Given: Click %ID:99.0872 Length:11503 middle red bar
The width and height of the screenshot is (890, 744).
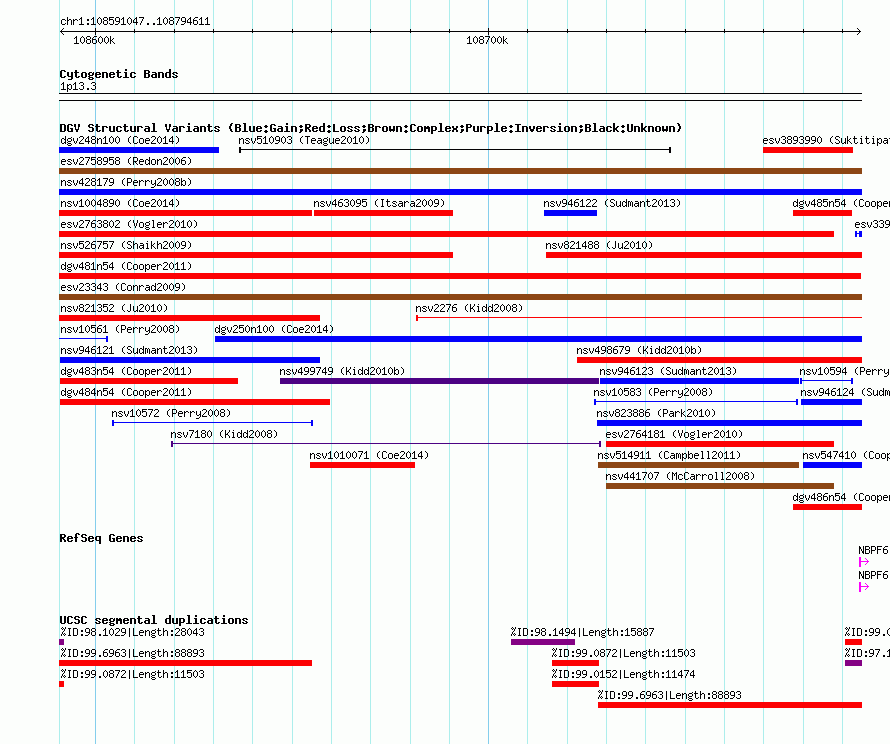Looking at the screenshot, I should click(576, 663).
